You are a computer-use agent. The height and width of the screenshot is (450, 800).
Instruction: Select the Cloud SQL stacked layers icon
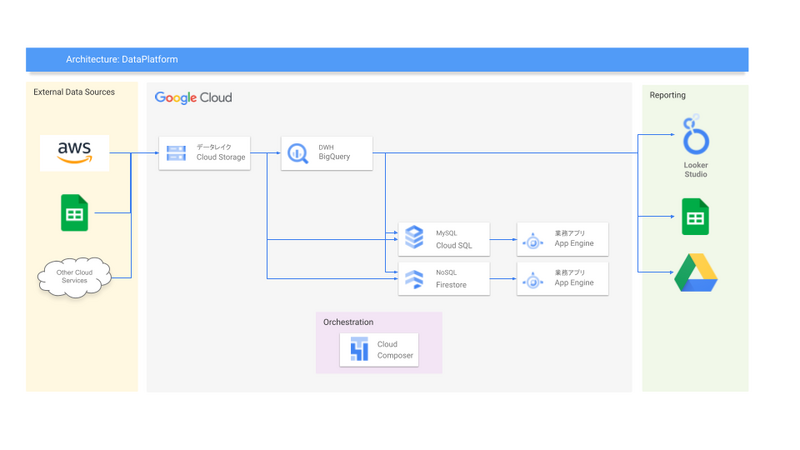tap(414, 238)
